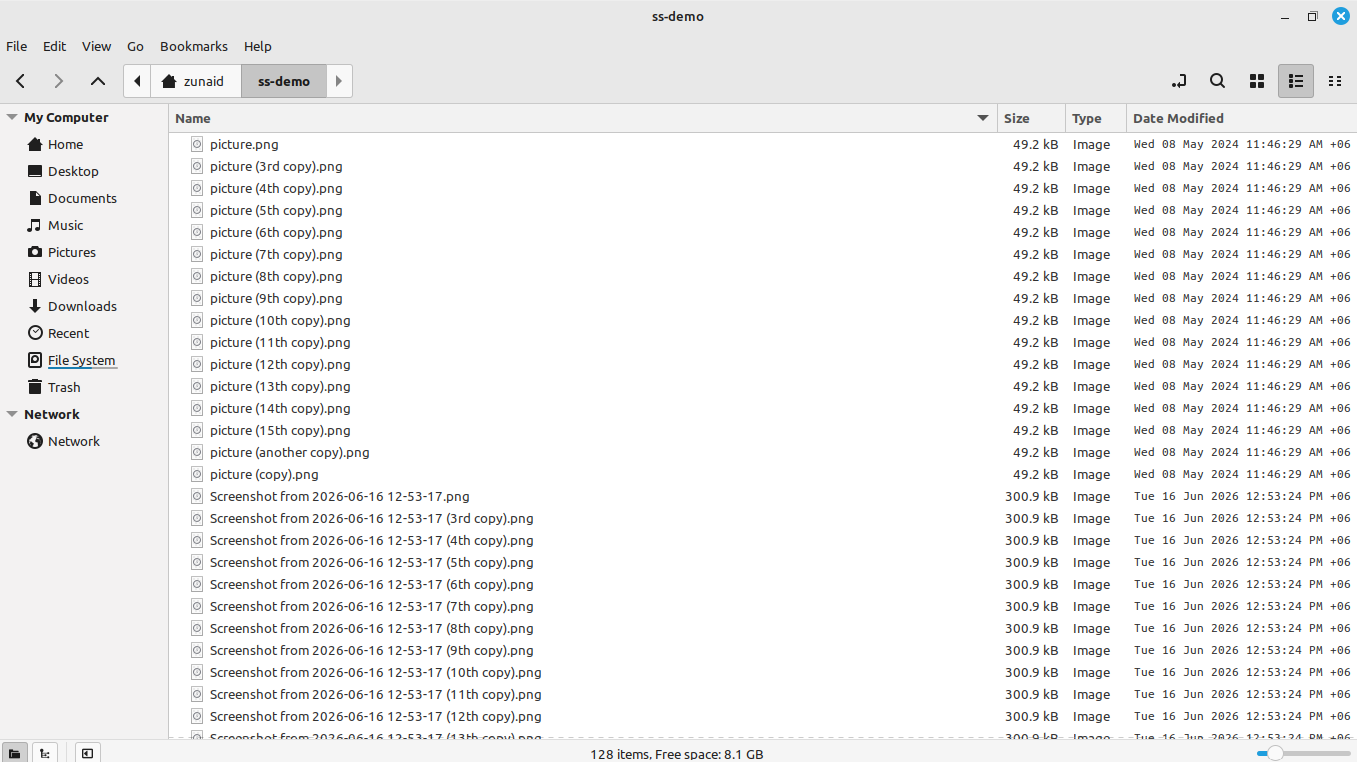The image size is (1357, 762).
Task: Open the file search tool
Action: tap(1217, 81)
